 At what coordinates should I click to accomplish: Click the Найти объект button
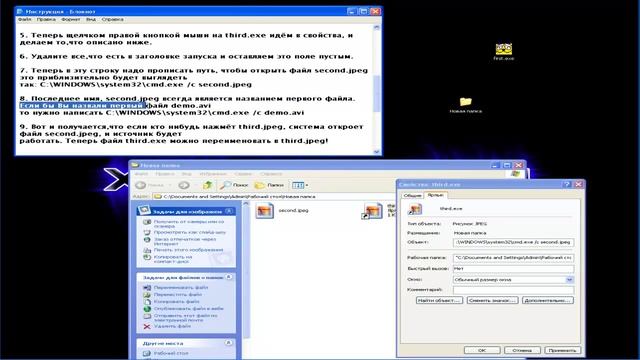coord(439,300)
